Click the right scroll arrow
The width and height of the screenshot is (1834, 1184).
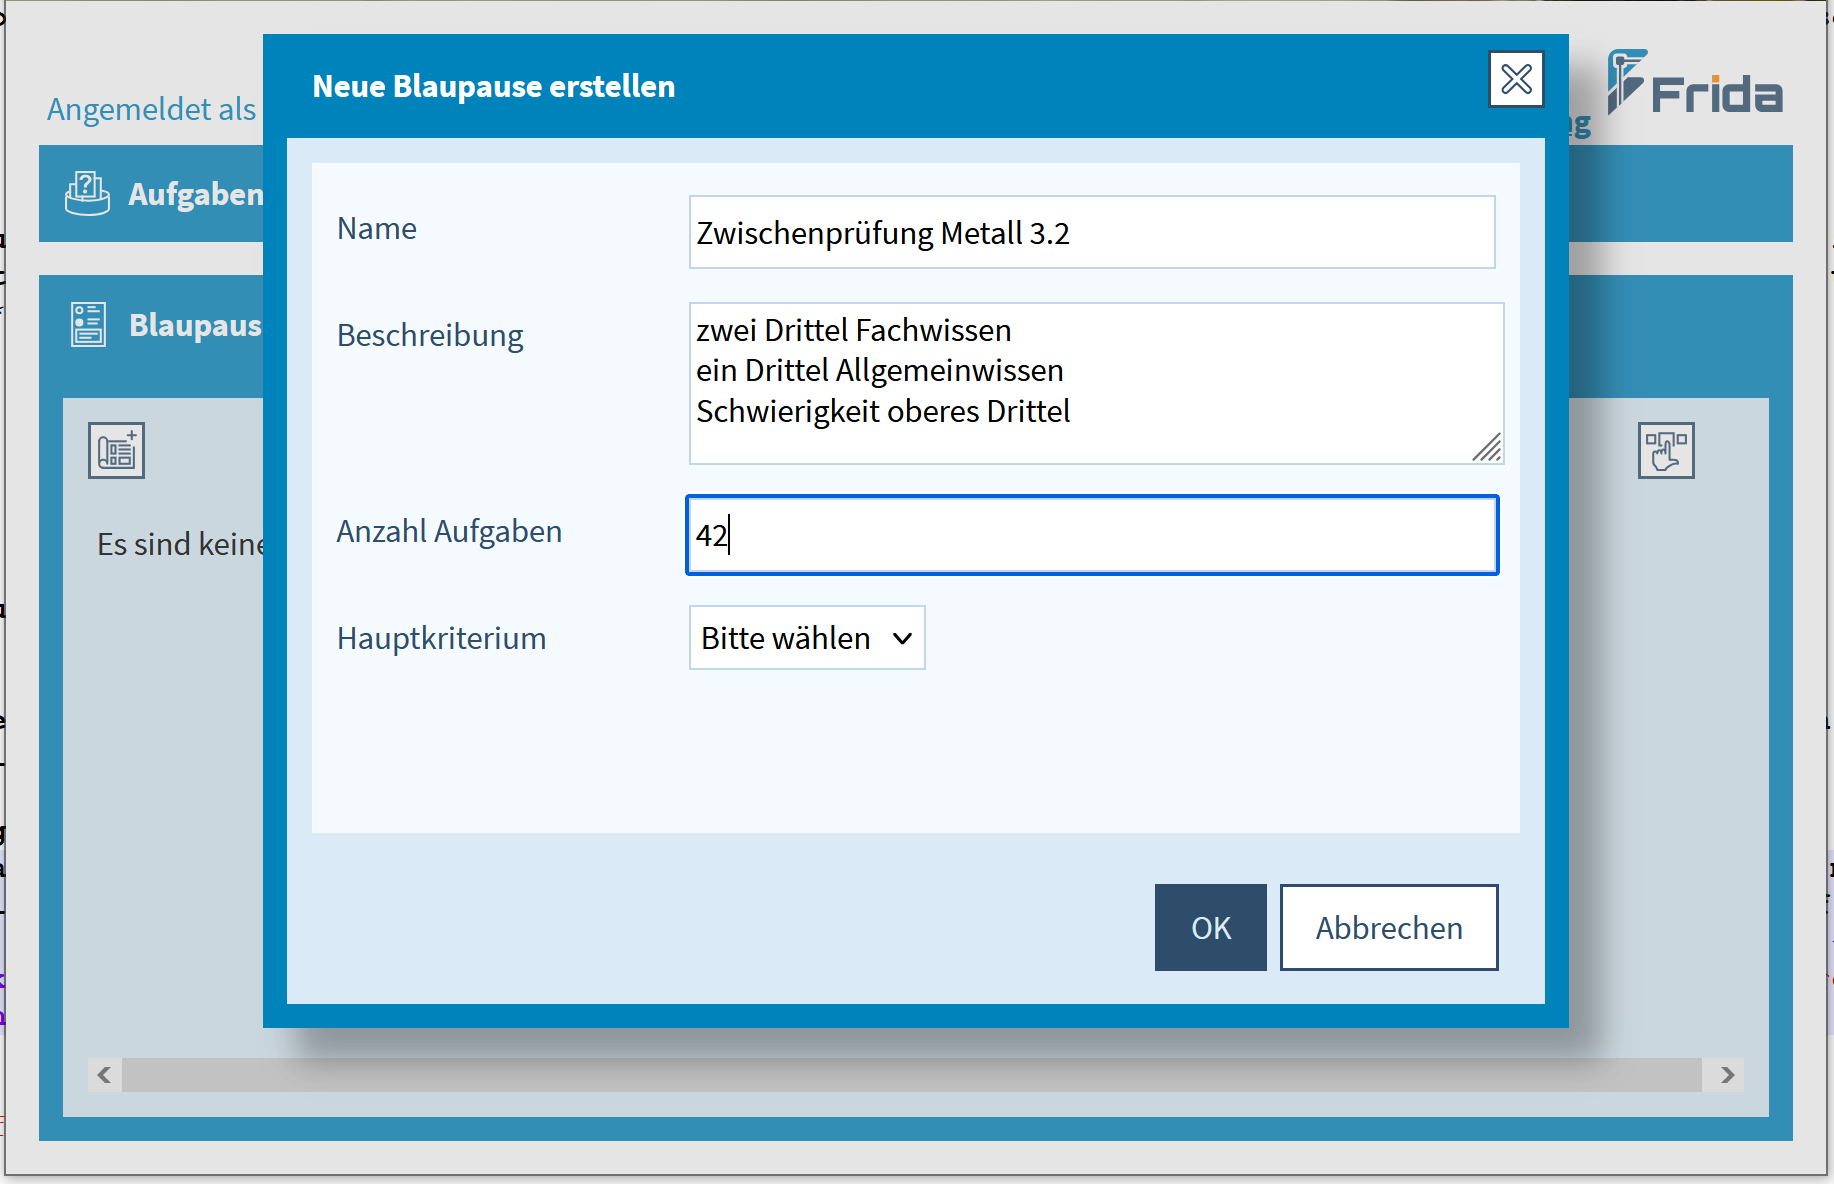click(x=1727, y=1075)
